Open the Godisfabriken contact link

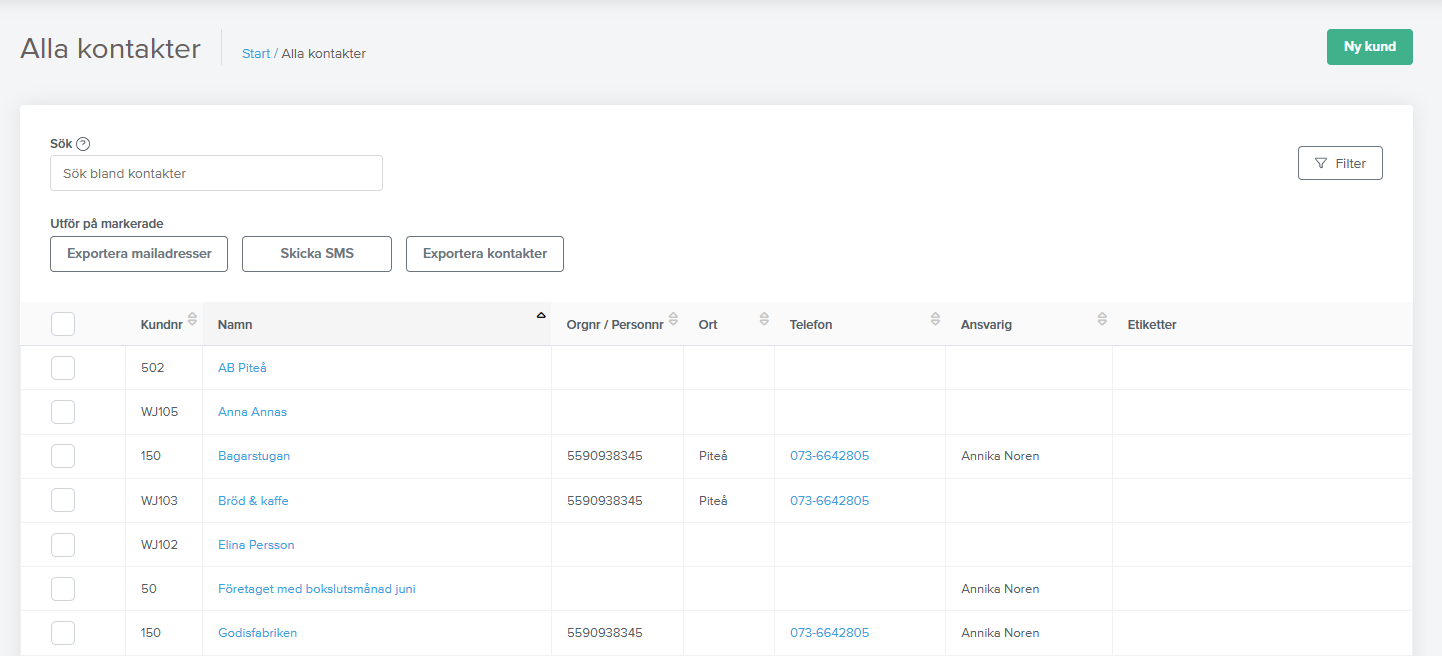click(x=257, y=633)
